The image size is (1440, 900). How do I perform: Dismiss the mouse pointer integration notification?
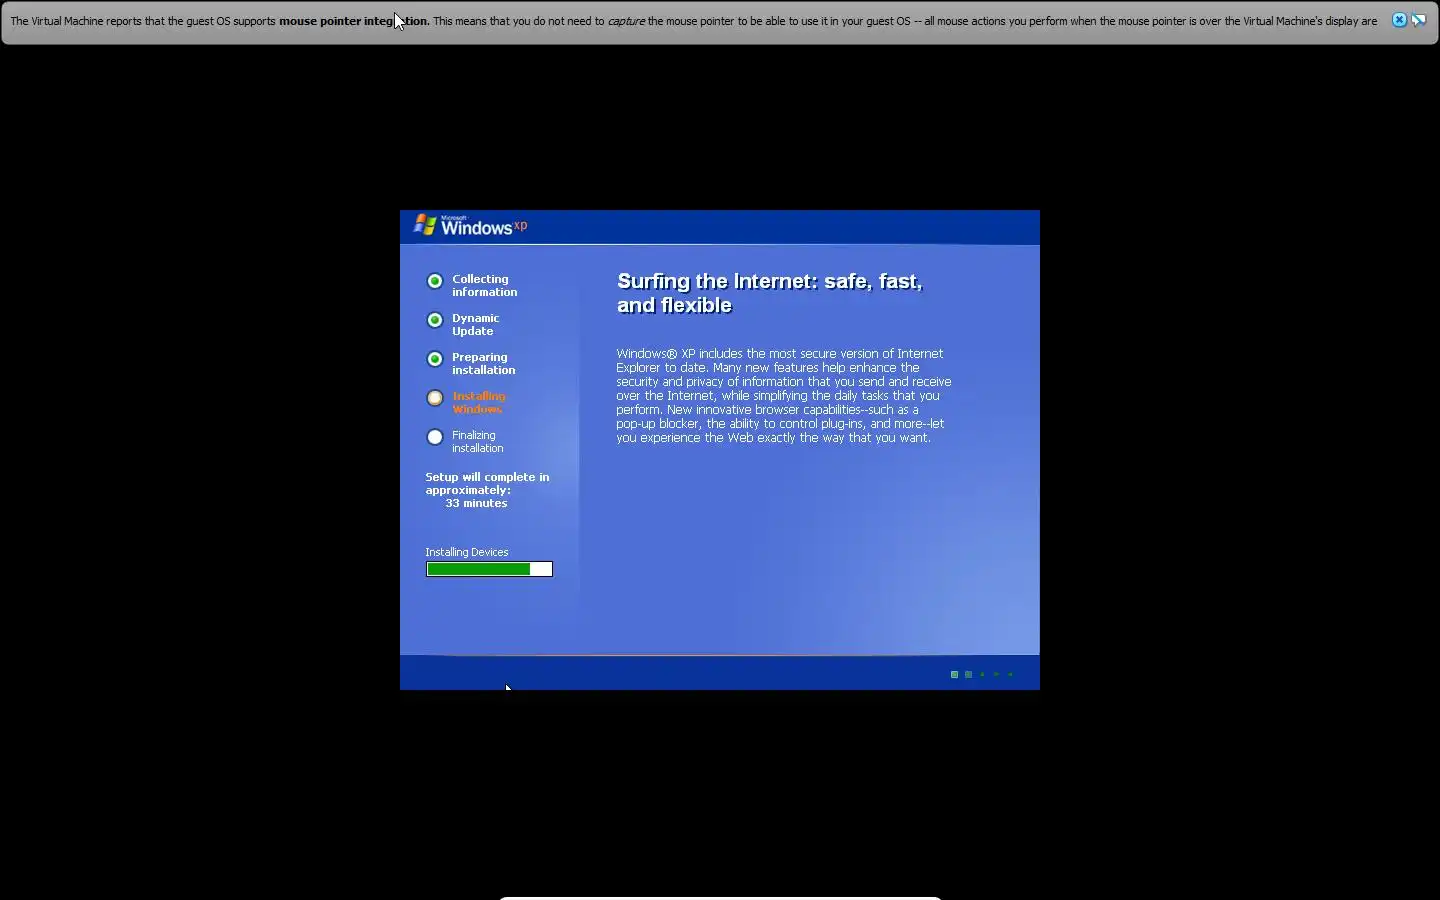coord(1399,20)
